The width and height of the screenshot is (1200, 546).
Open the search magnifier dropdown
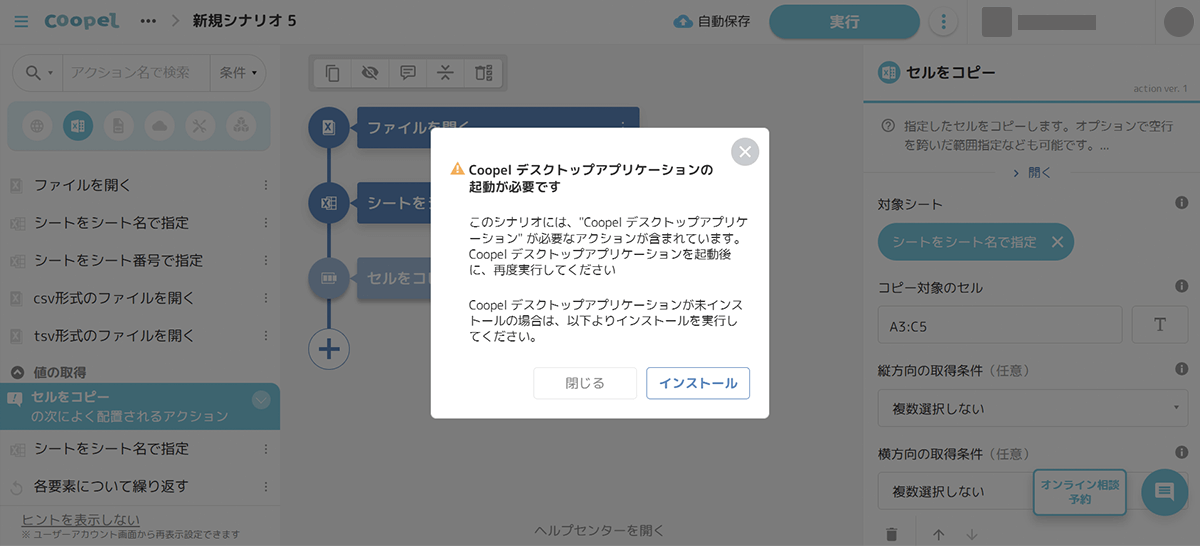[x=38, y=72]
